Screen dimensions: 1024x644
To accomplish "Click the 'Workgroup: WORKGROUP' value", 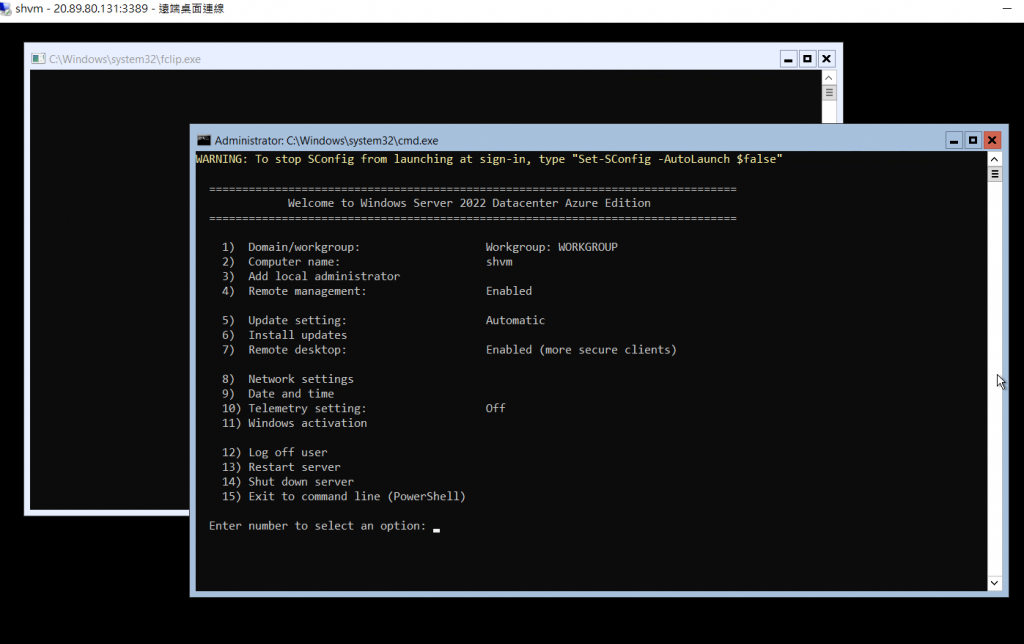I will click(x=551, y=247).
